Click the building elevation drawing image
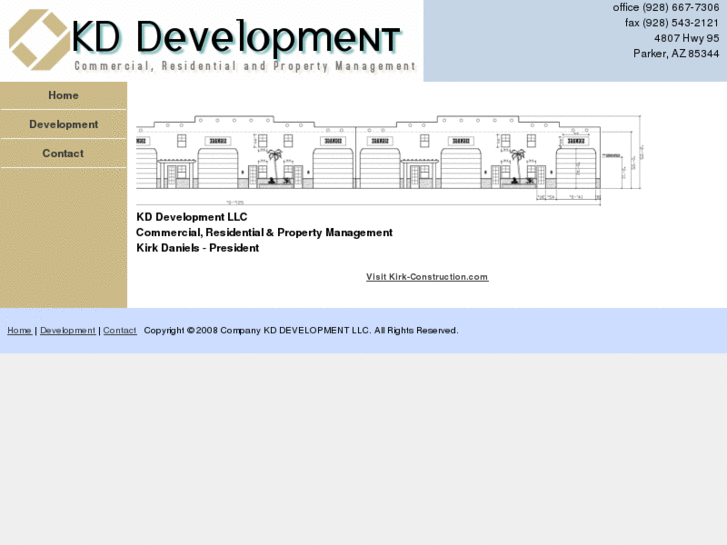The image size is (727, 545). [390, 160]
